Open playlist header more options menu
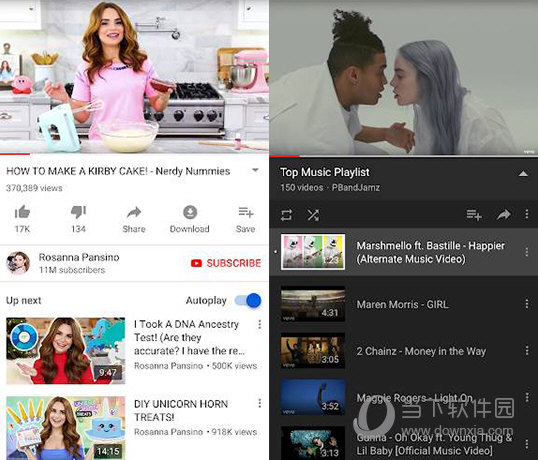The height and width of the screenshot is (460, 538). point(527,214)
